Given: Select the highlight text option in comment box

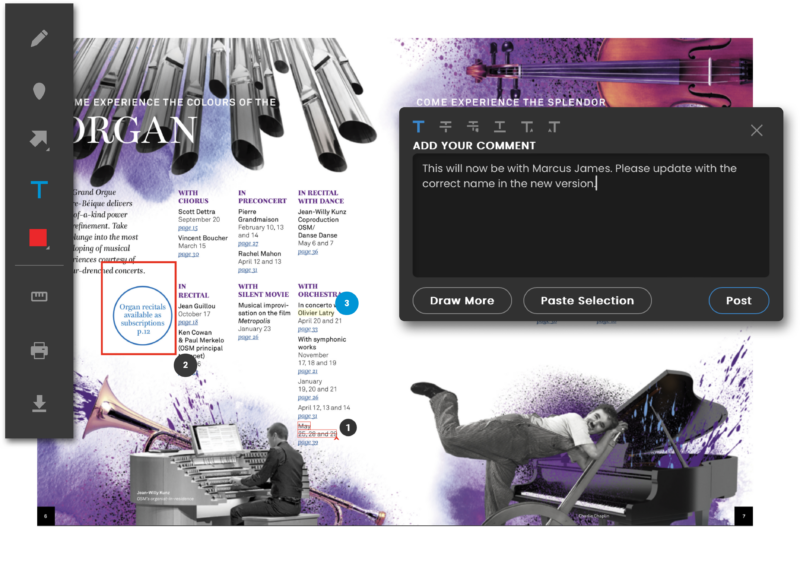Looking at the screenshot, I should pos(418,126).
